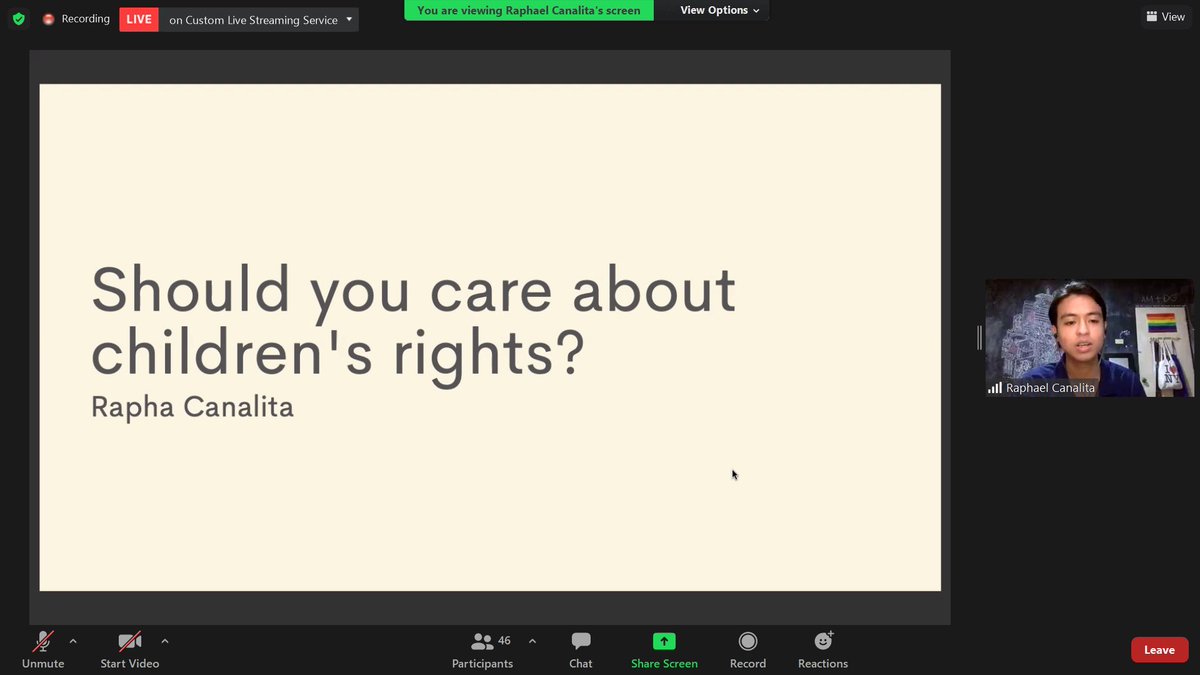Viewport: 1200px width, 675px height.
Task: Unmute the microphone
Action: pos(43,650)
